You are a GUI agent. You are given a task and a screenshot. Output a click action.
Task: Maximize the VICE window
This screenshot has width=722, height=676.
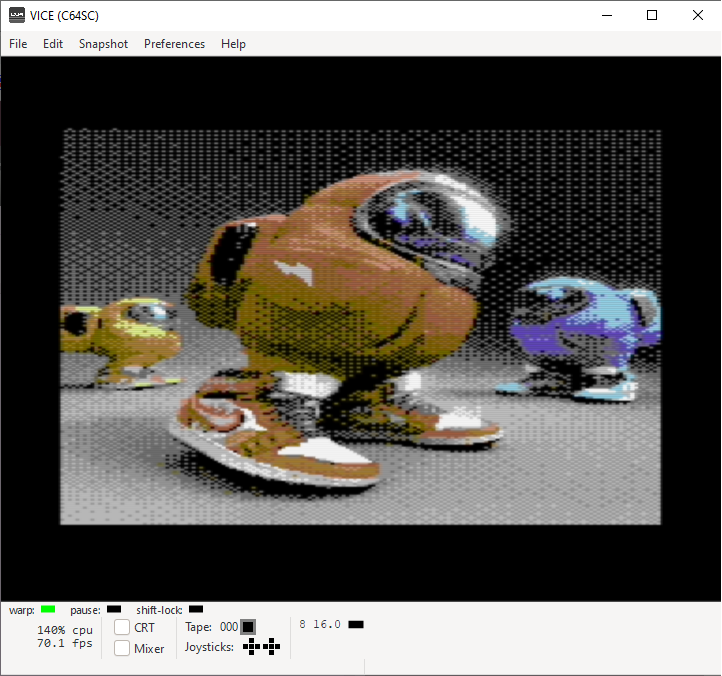pos(652,15)
